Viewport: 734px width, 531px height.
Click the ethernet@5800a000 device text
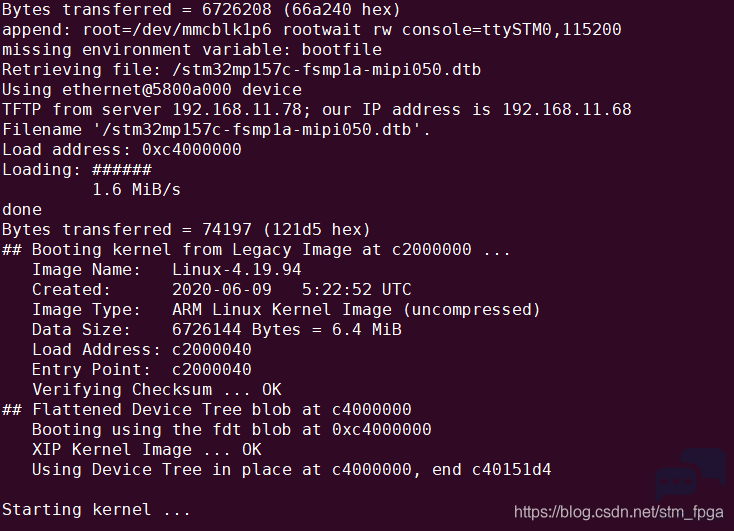147,90
